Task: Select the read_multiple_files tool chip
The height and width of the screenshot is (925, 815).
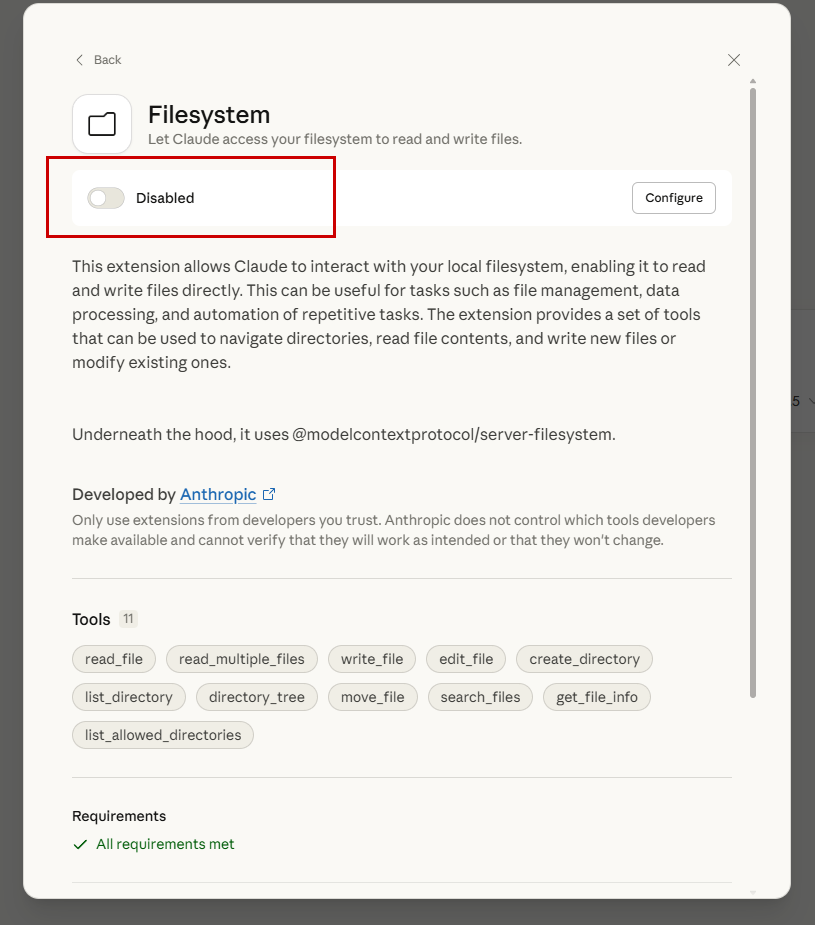Action: 241,659
